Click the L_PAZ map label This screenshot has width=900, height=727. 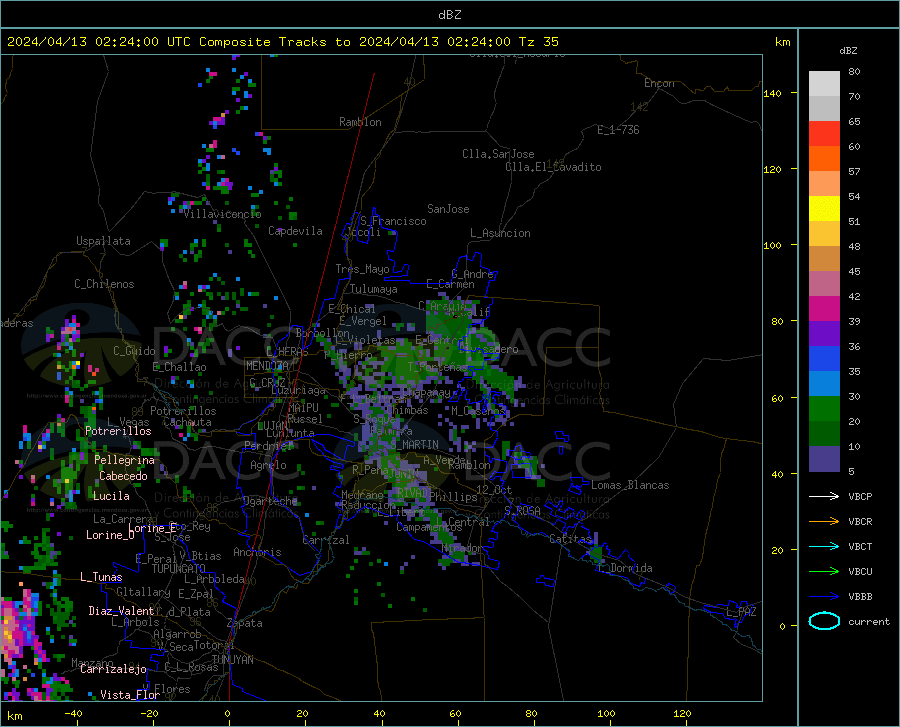(741, 612)
